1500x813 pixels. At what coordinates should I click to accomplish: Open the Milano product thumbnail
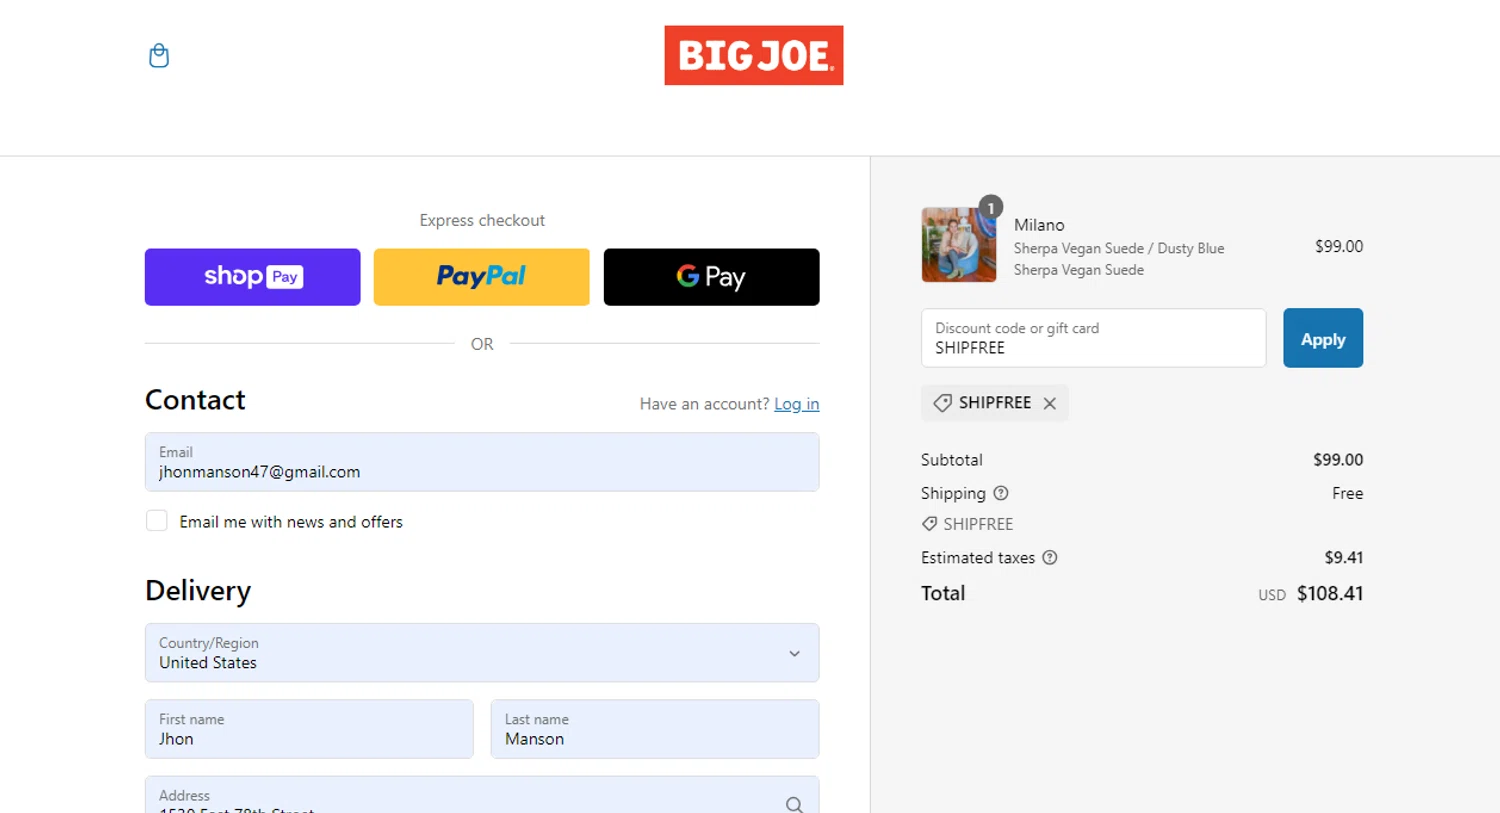(x=958, y=245)
